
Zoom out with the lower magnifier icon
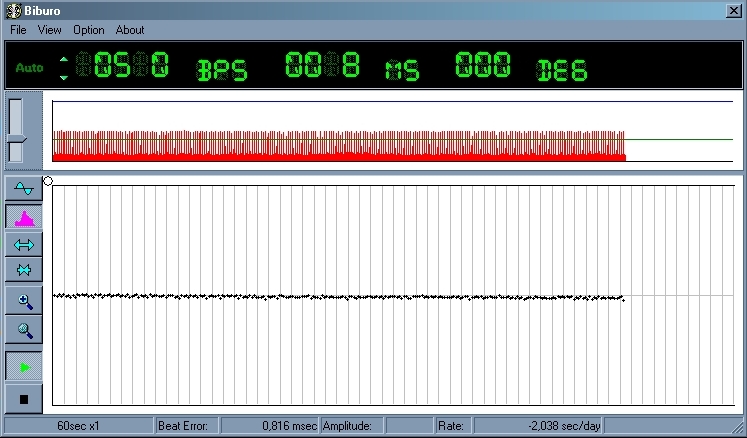[x=24, y=329]
